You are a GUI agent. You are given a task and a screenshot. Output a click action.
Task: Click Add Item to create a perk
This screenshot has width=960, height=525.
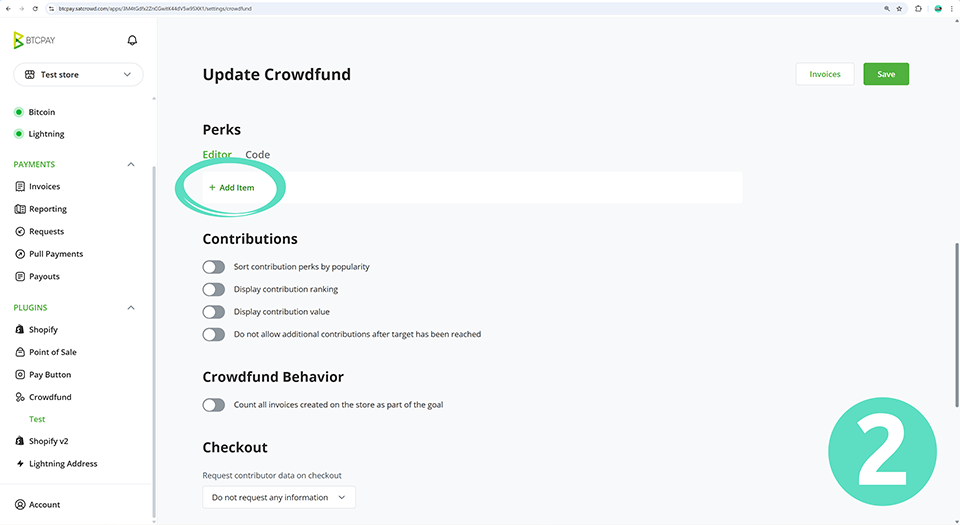click(x=232, y=188)
